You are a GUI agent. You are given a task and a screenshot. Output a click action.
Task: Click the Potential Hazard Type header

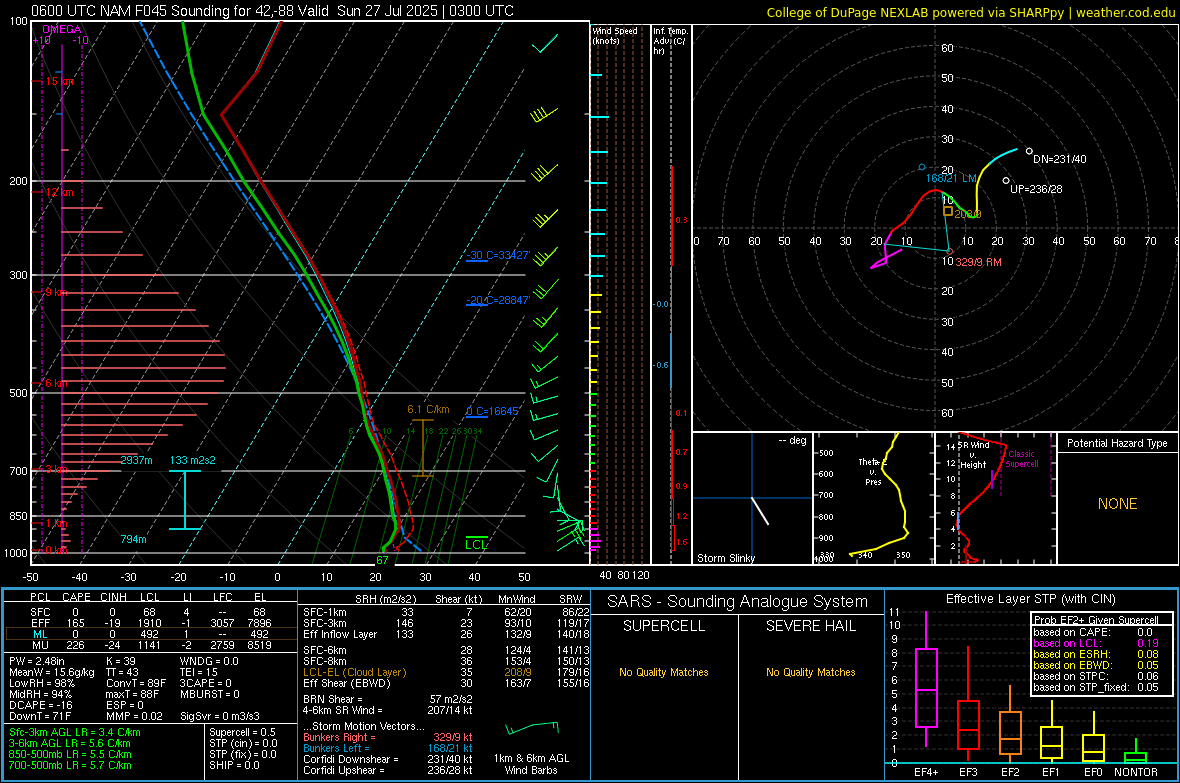pos(1117,443)
